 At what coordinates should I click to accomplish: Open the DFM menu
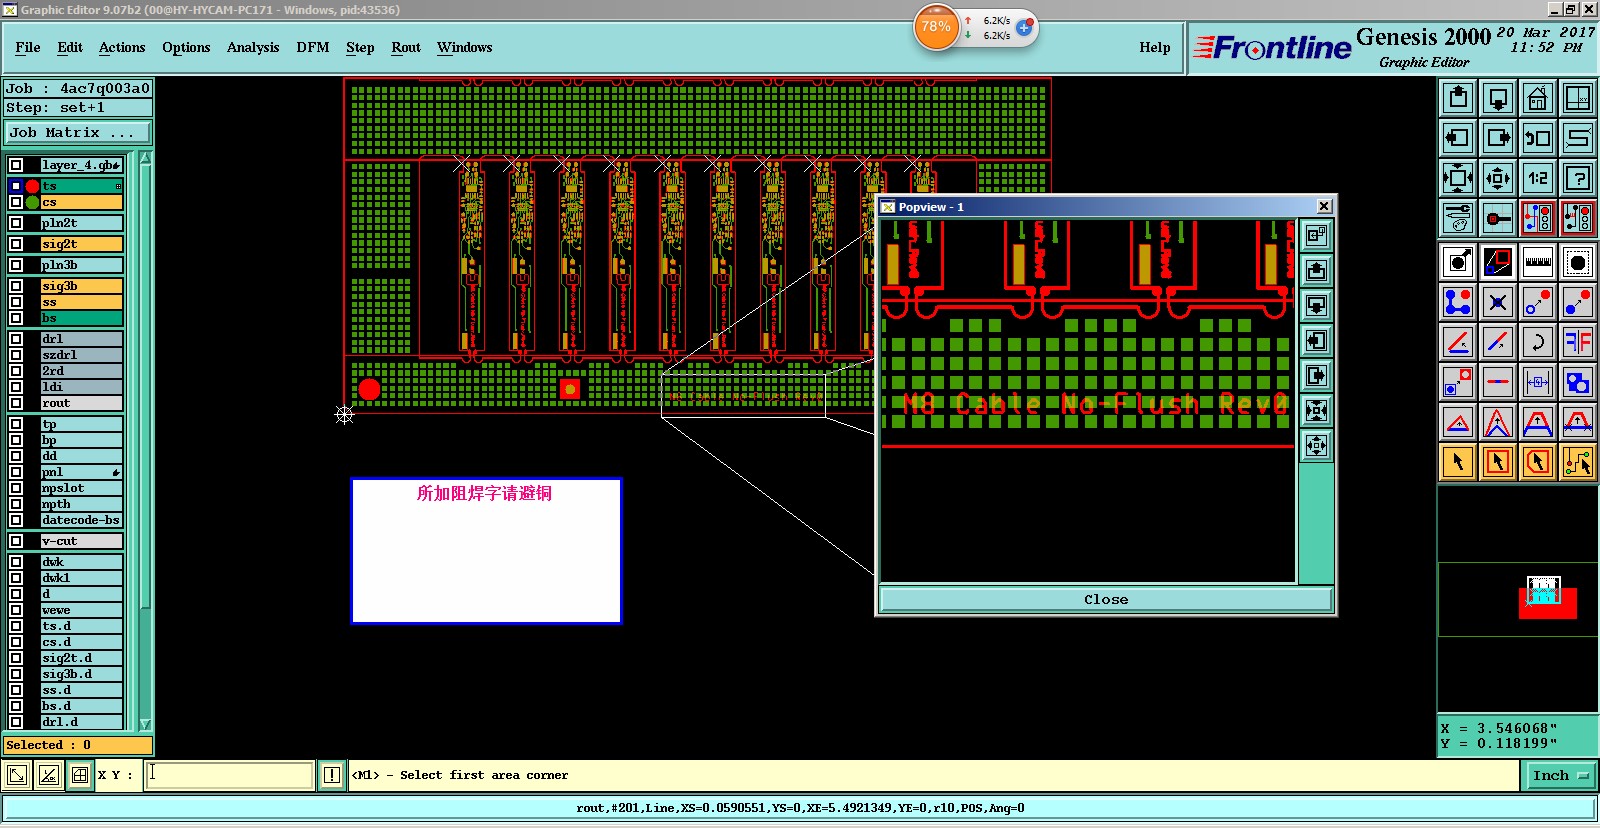[313, 47]
